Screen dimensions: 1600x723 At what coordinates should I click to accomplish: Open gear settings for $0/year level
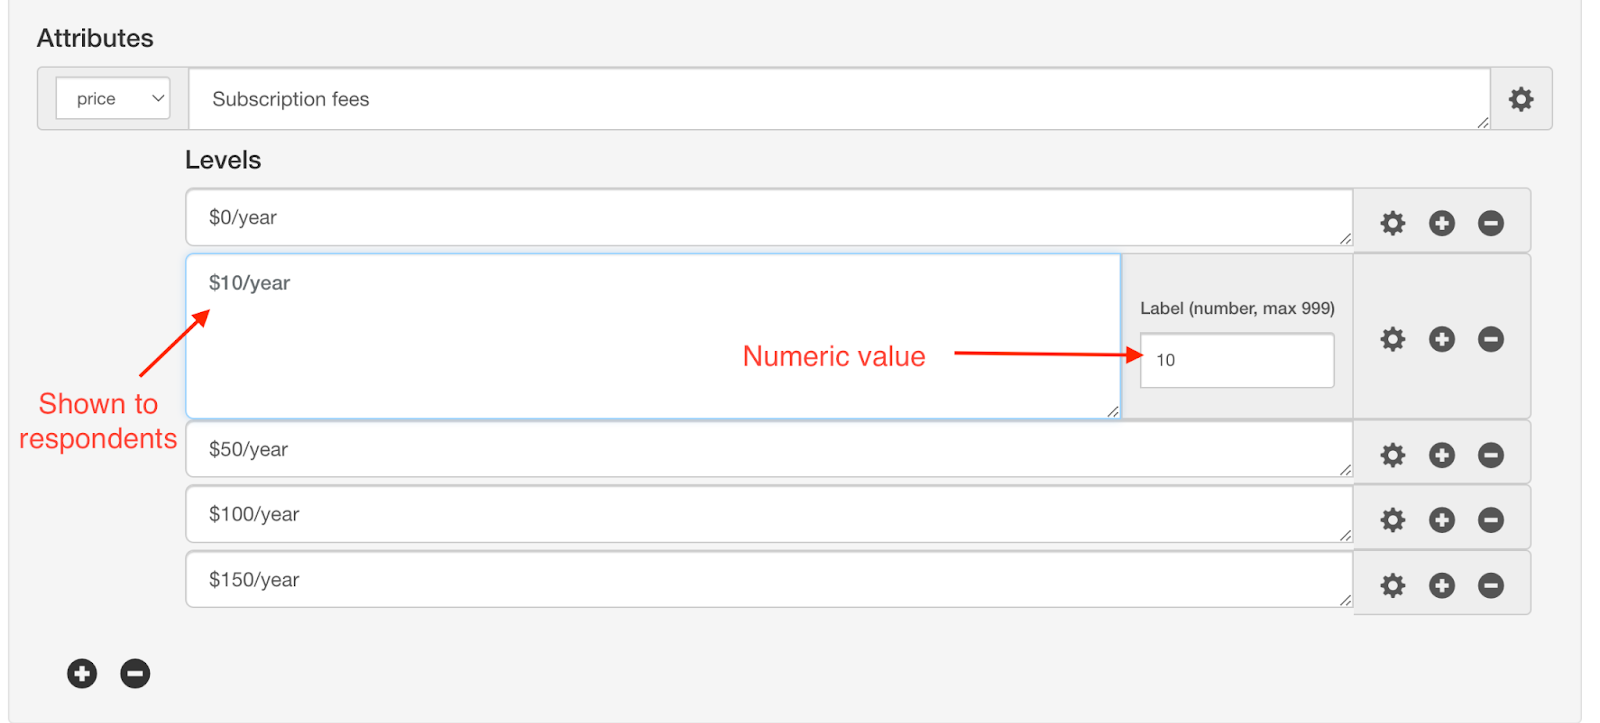click(1393, 223)
